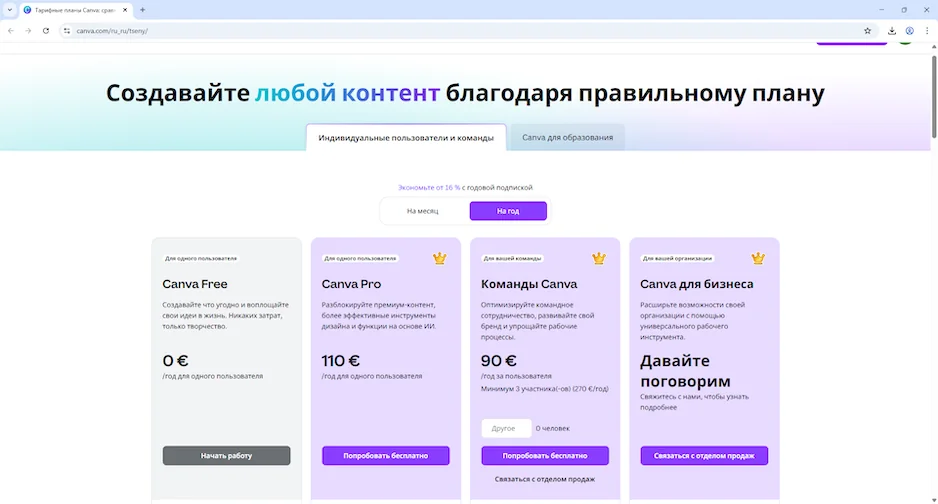The height and width of the screenshot is (504, 938).
Task: Click Для вашей организации label
Action: 677,258
